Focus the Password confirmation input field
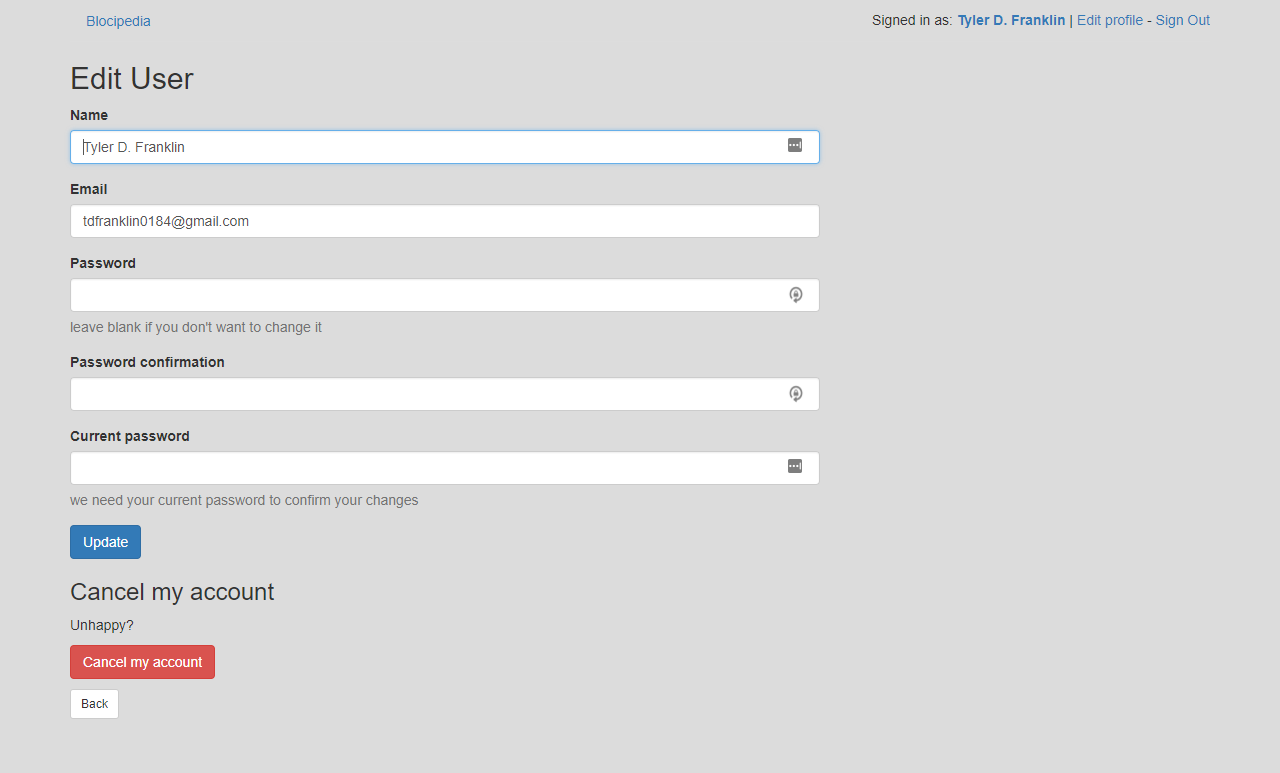1280x773 pixels. point(445,394)
